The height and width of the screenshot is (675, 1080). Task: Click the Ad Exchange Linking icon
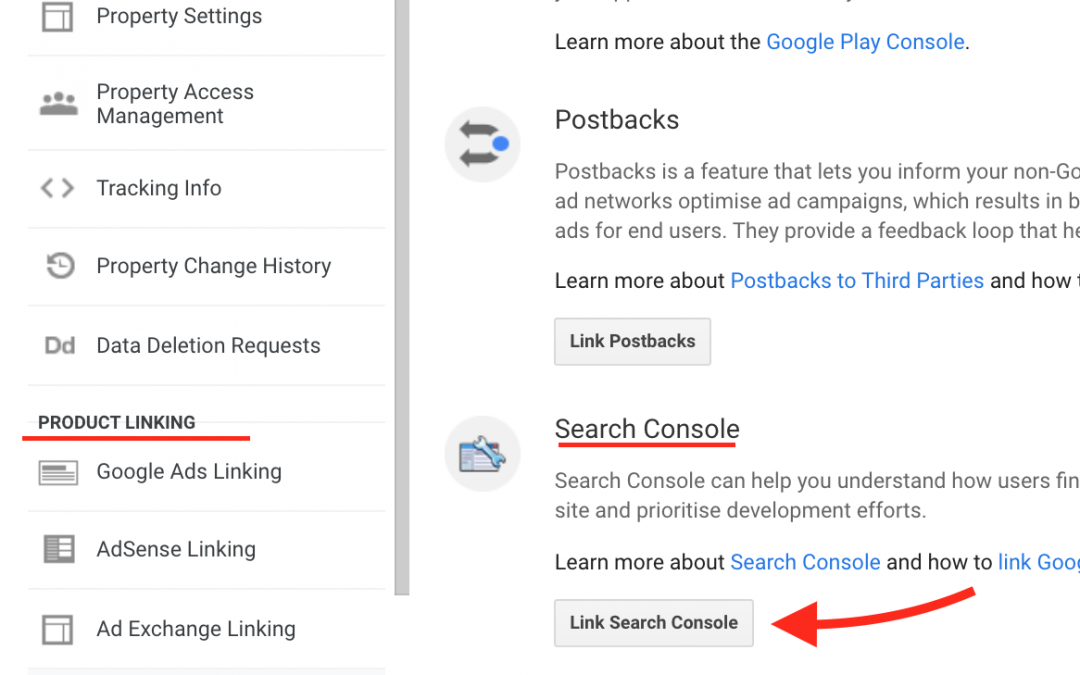57,630
